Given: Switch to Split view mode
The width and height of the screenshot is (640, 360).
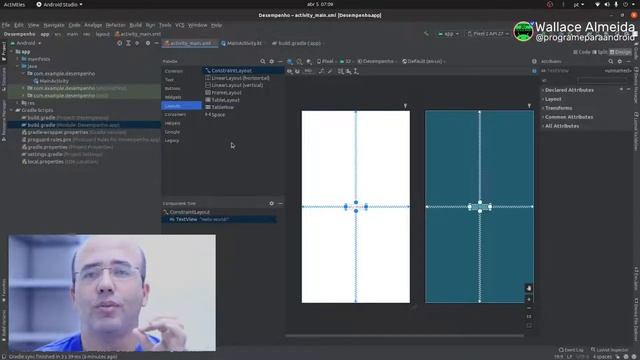Looking at the screenshot, I should [x=600, y=52].
